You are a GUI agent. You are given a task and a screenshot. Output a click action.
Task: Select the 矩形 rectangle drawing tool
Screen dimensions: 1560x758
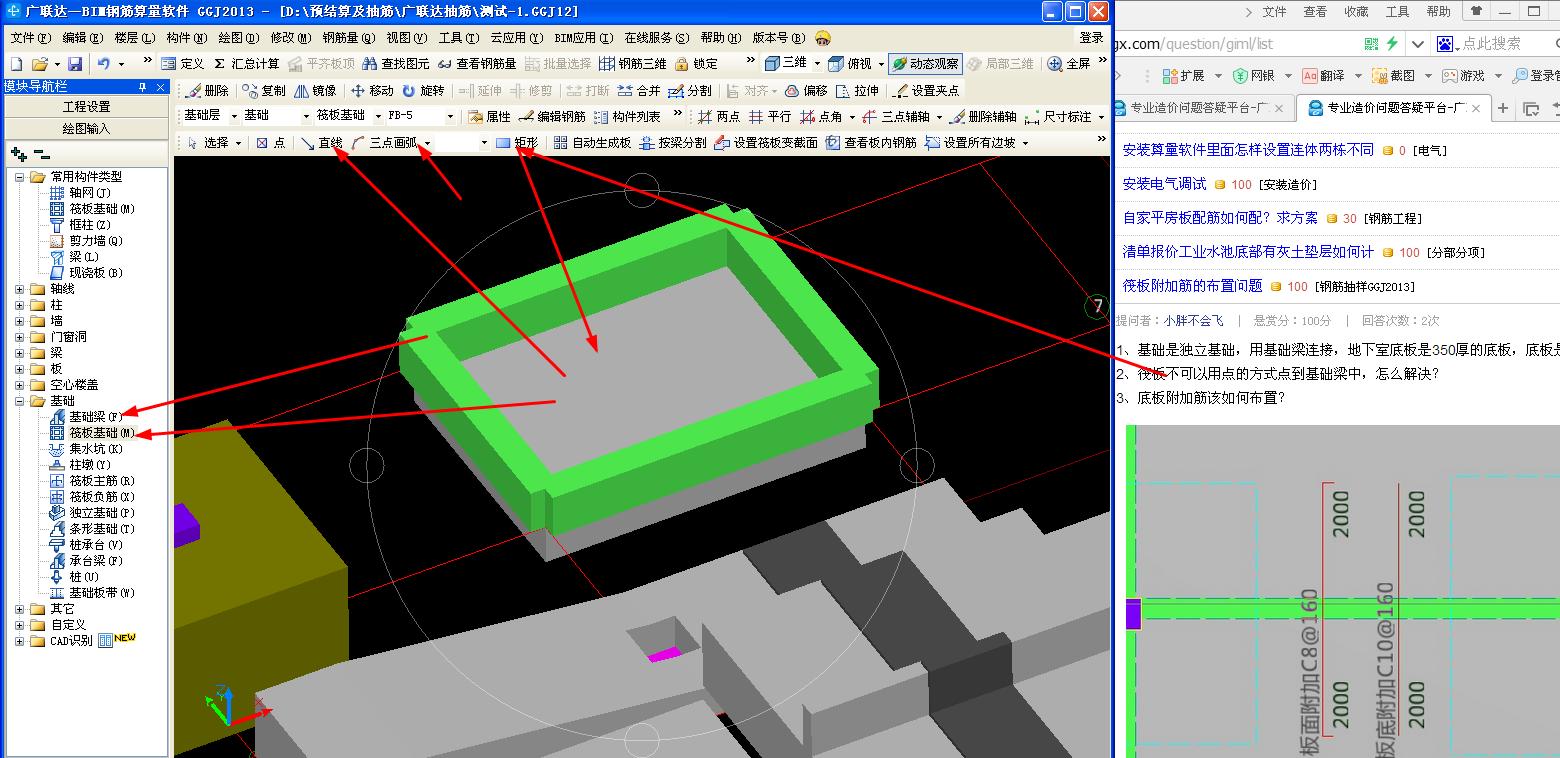tap(517, 143)
